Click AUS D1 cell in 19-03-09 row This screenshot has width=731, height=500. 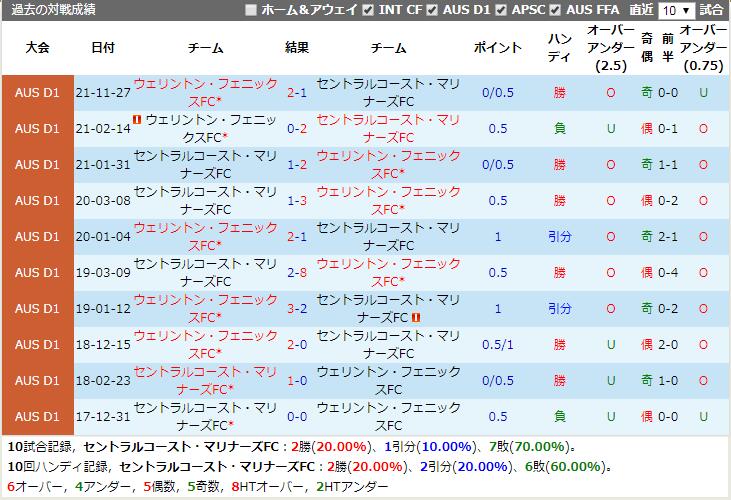(x=38, y=273)
